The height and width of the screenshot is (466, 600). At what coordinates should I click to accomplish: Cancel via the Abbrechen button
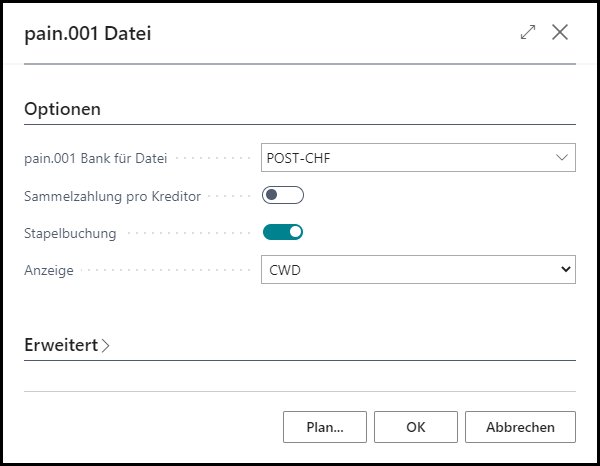(x=520, y=427)
